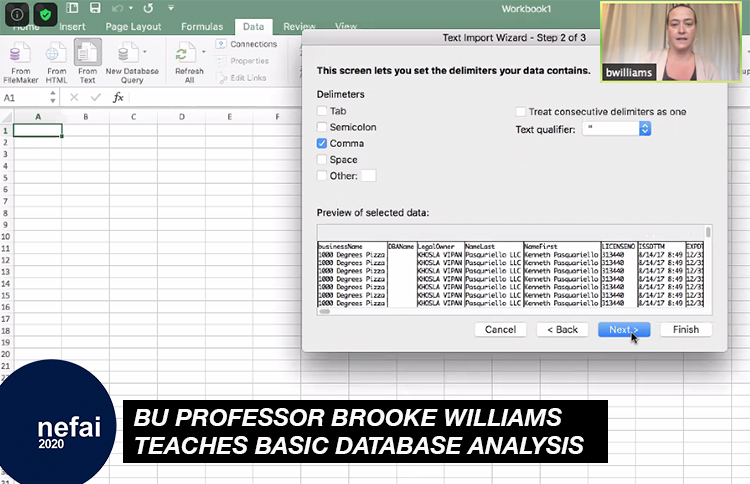
Task: Check the Semicolon delimiter option
Action: point(322,127)
